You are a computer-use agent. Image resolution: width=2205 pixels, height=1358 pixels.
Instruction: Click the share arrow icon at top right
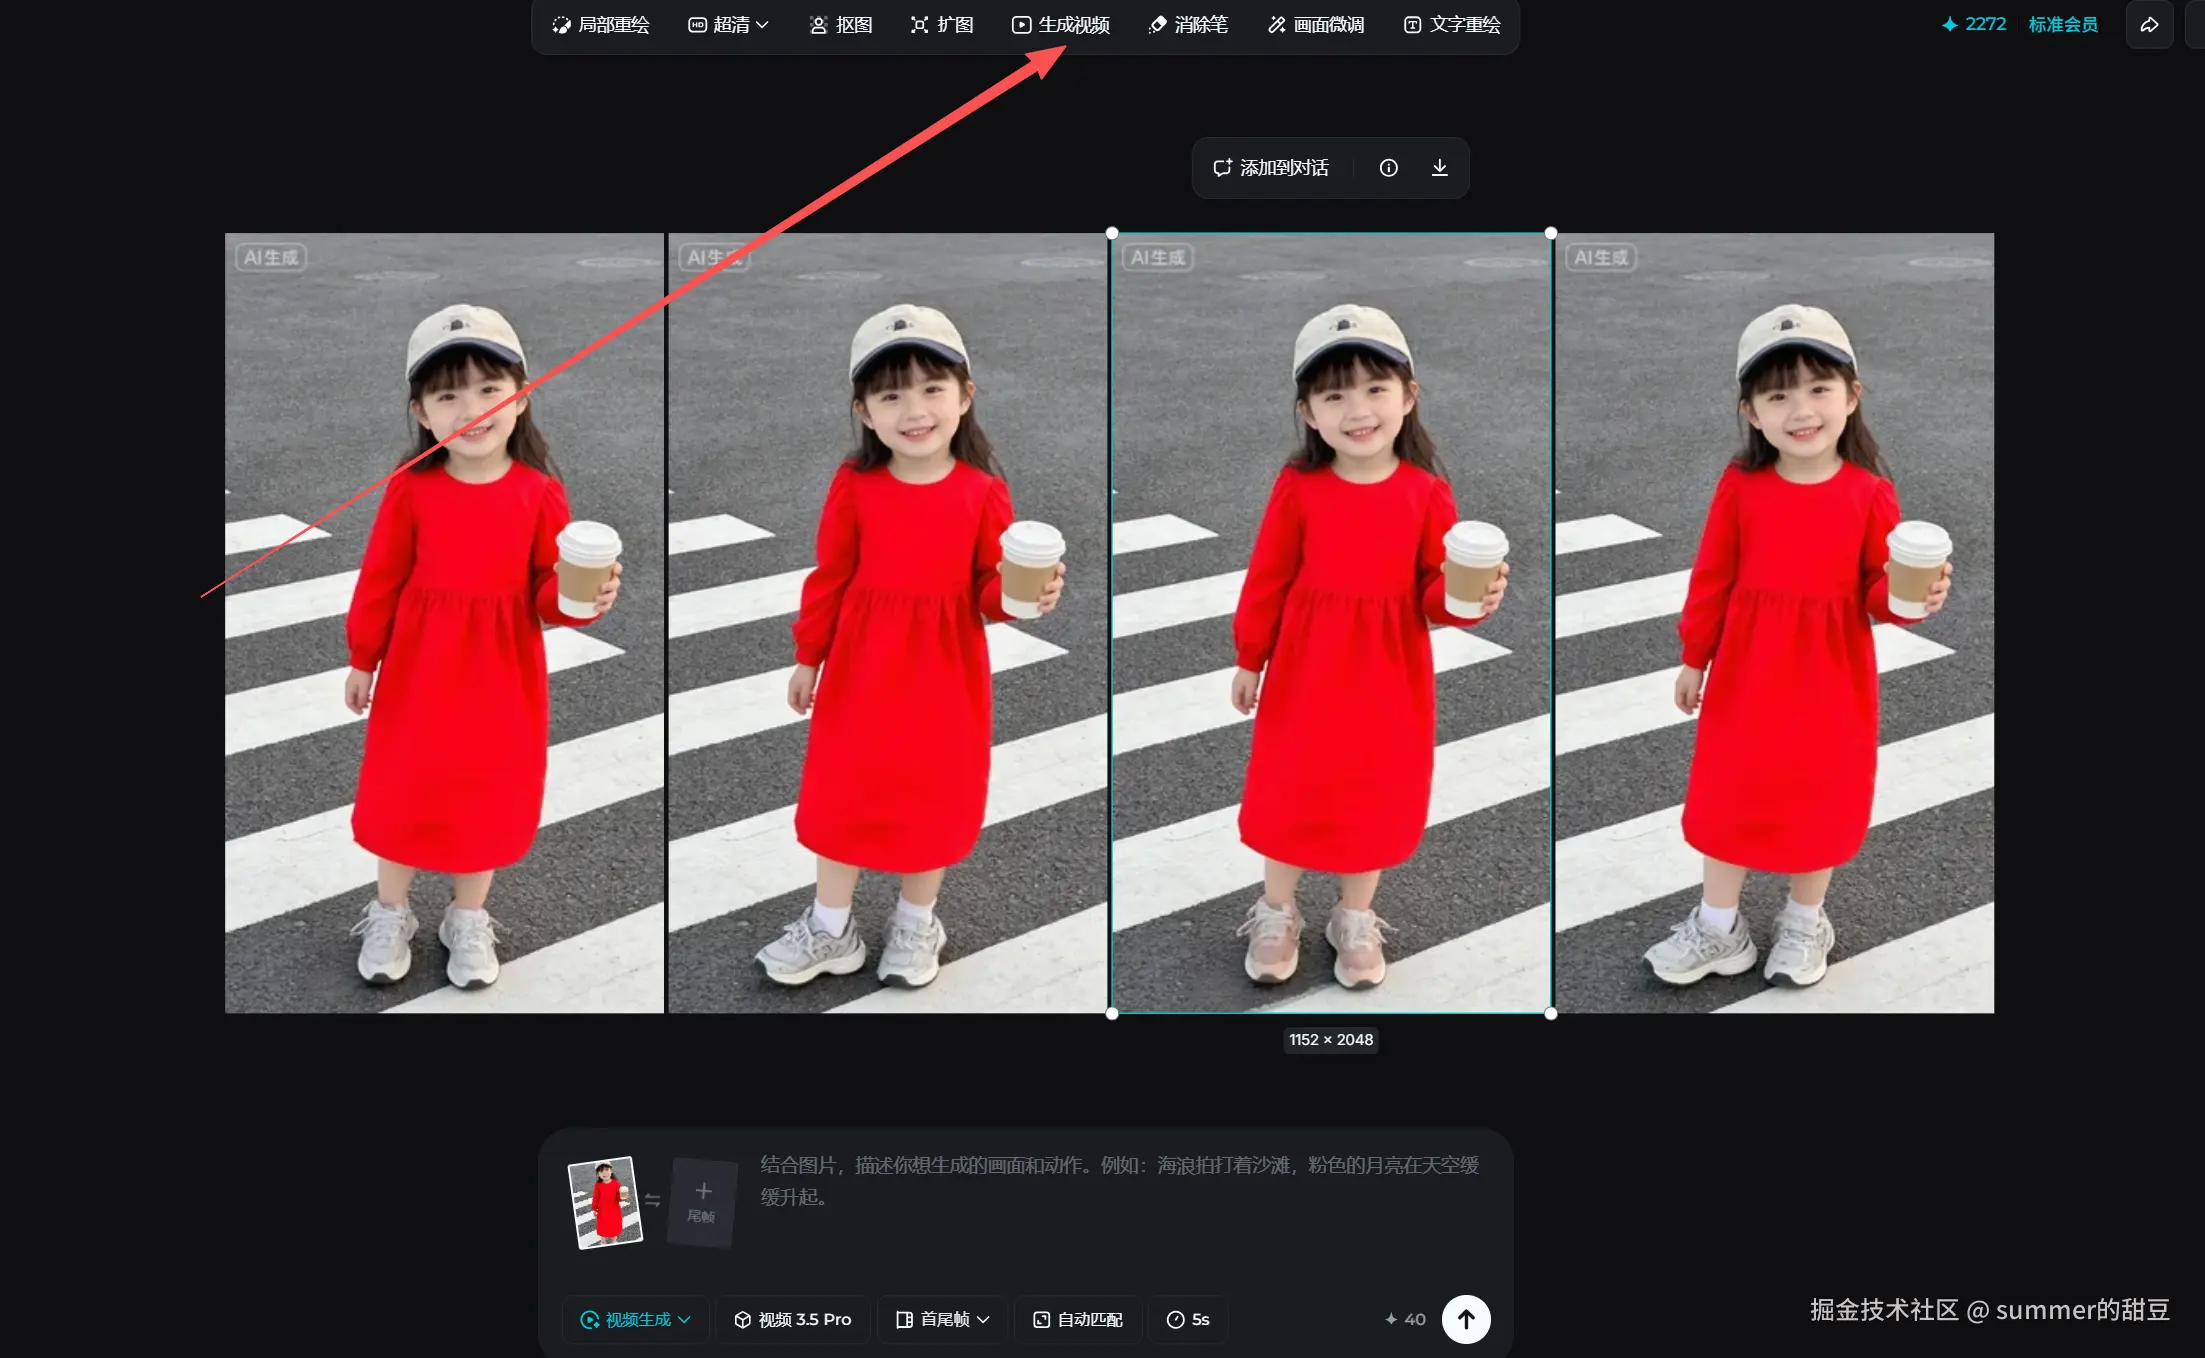click(2148, 25)
